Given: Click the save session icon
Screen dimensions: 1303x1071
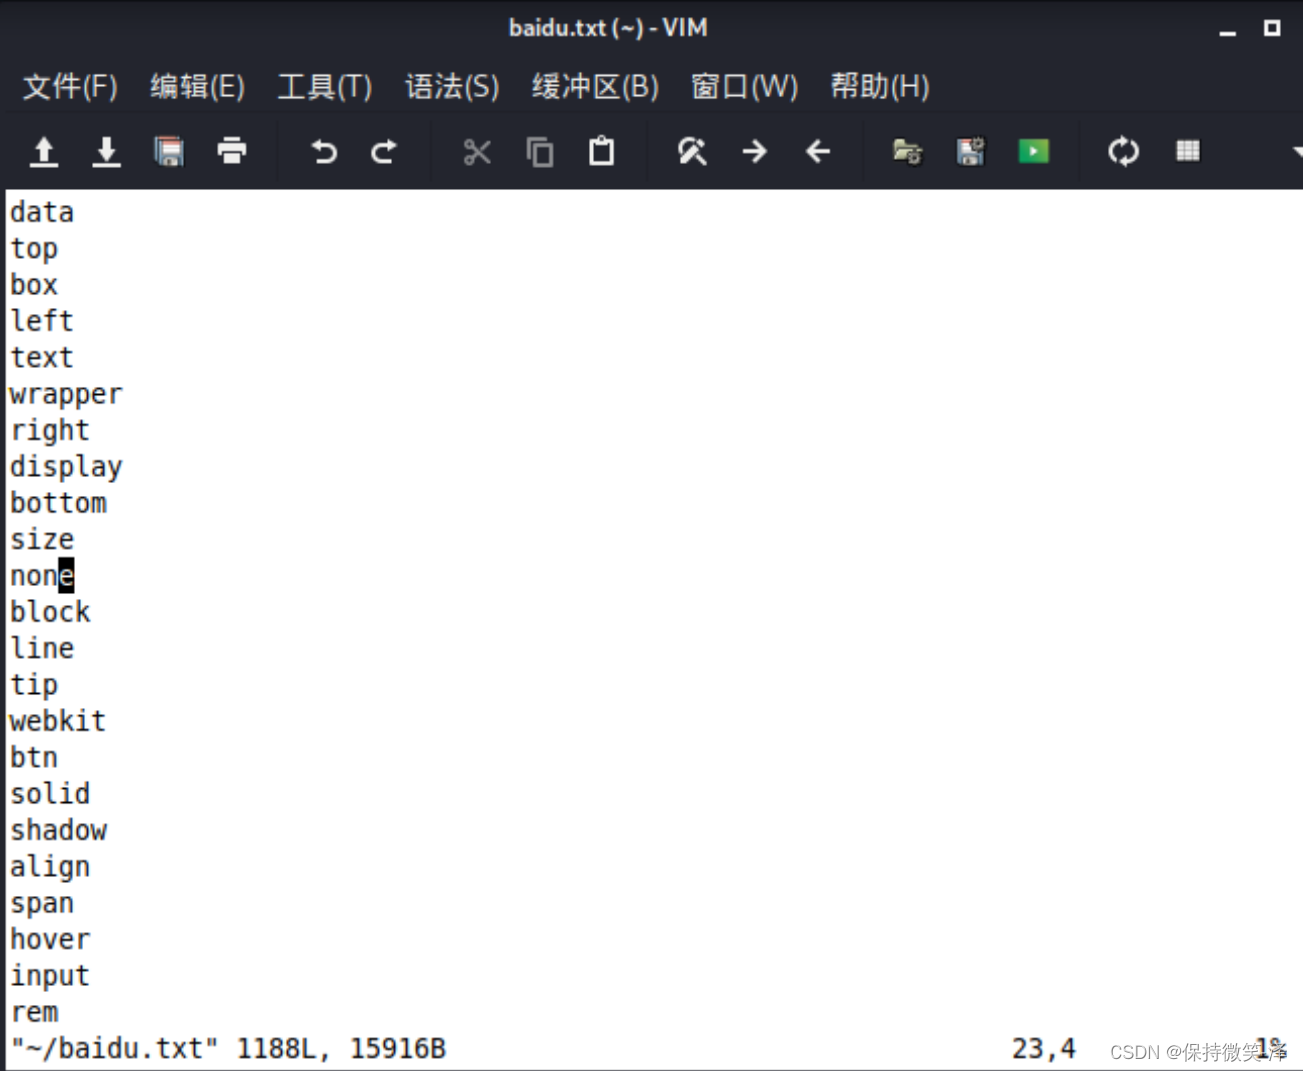Looking at the screenshot, I should click(x=970, y=152).
